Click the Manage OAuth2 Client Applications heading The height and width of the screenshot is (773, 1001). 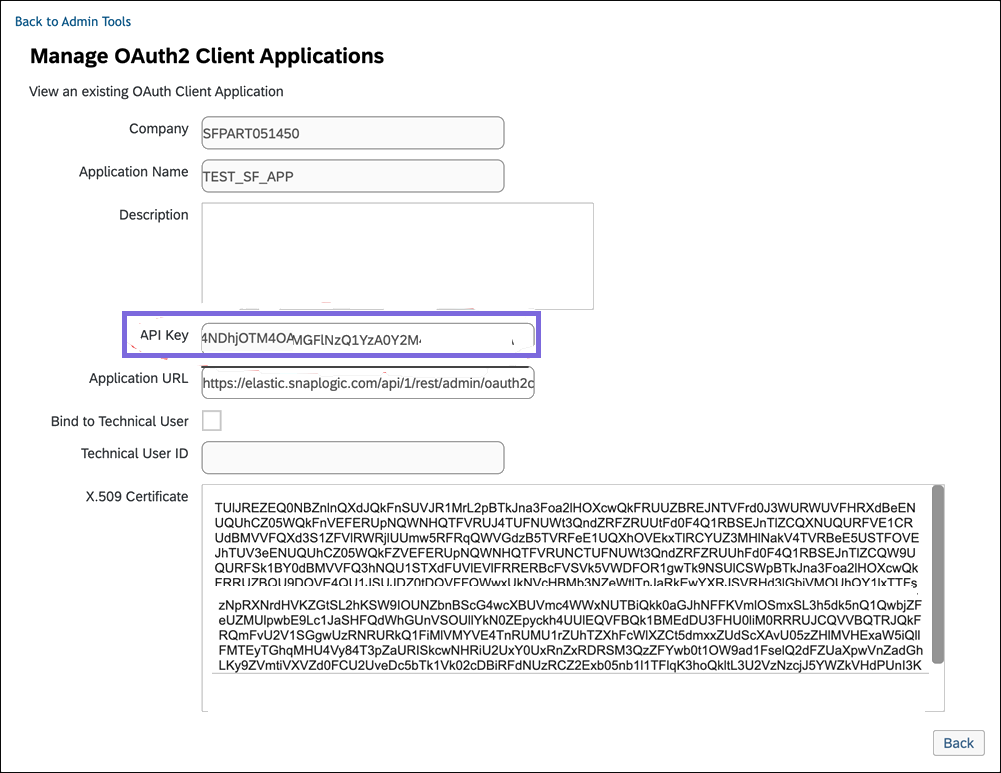[207, 56]
